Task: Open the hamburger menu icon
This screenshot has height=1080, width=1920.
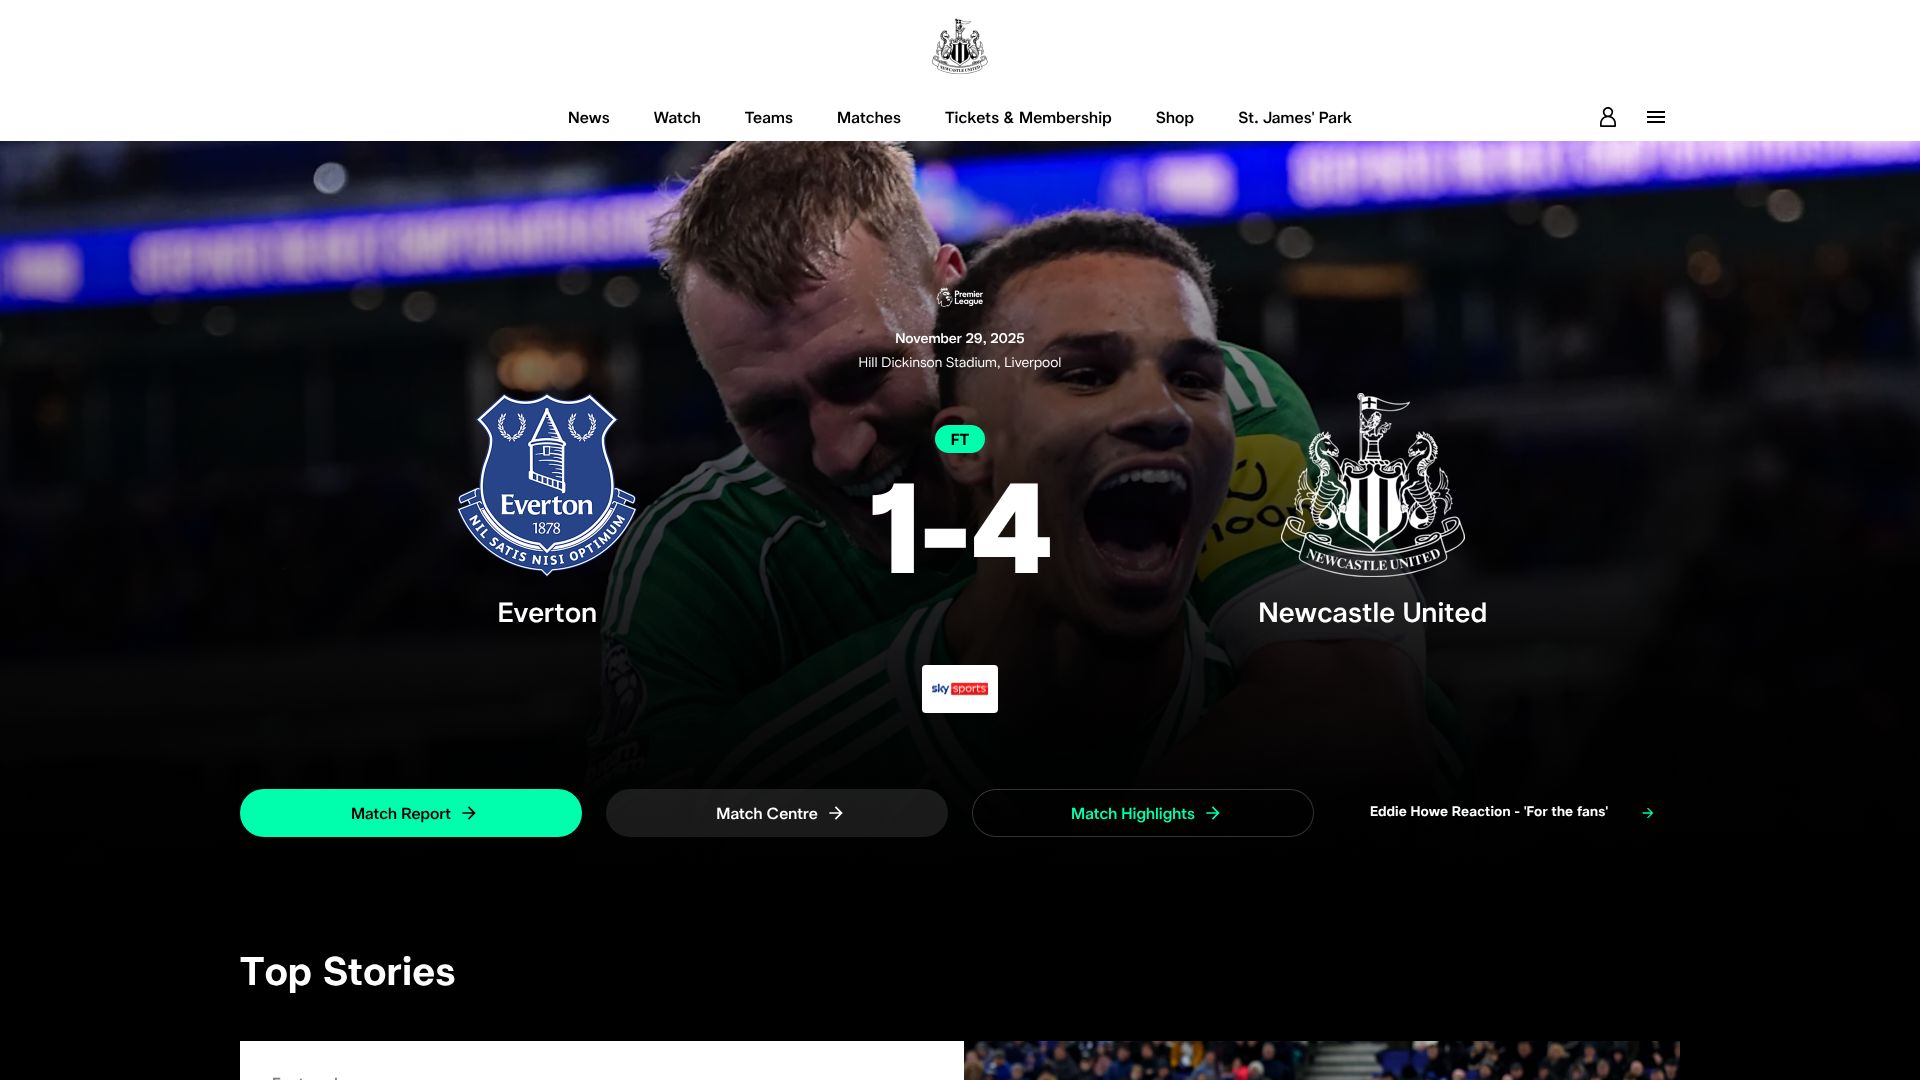Action: point(1656,117)
